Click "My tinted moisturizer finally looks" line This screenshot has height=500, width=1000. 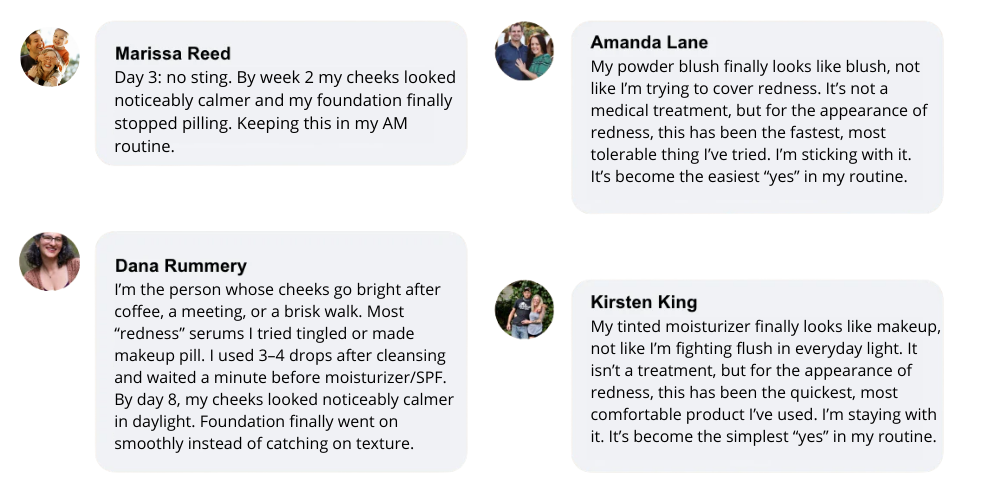pos(765,326)
